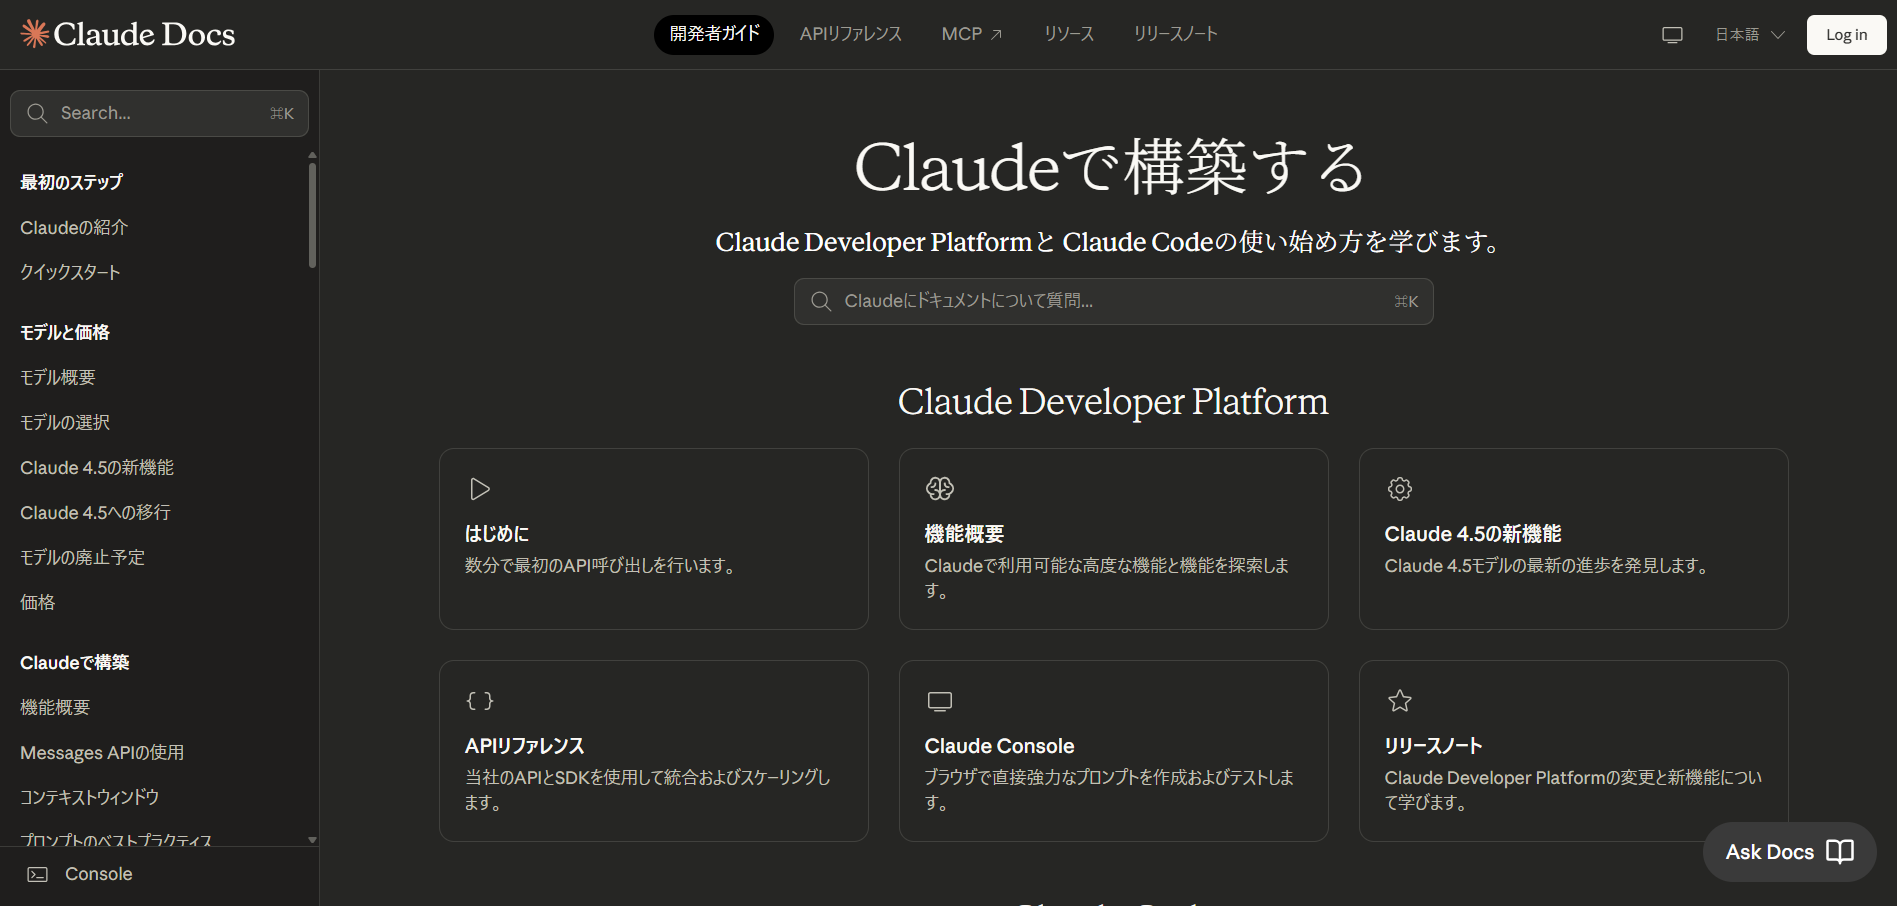Click the gear icon on Claude 4.5の新機能 card
The width and height of the screenshot is (1897, 906).
[1399, 488]
